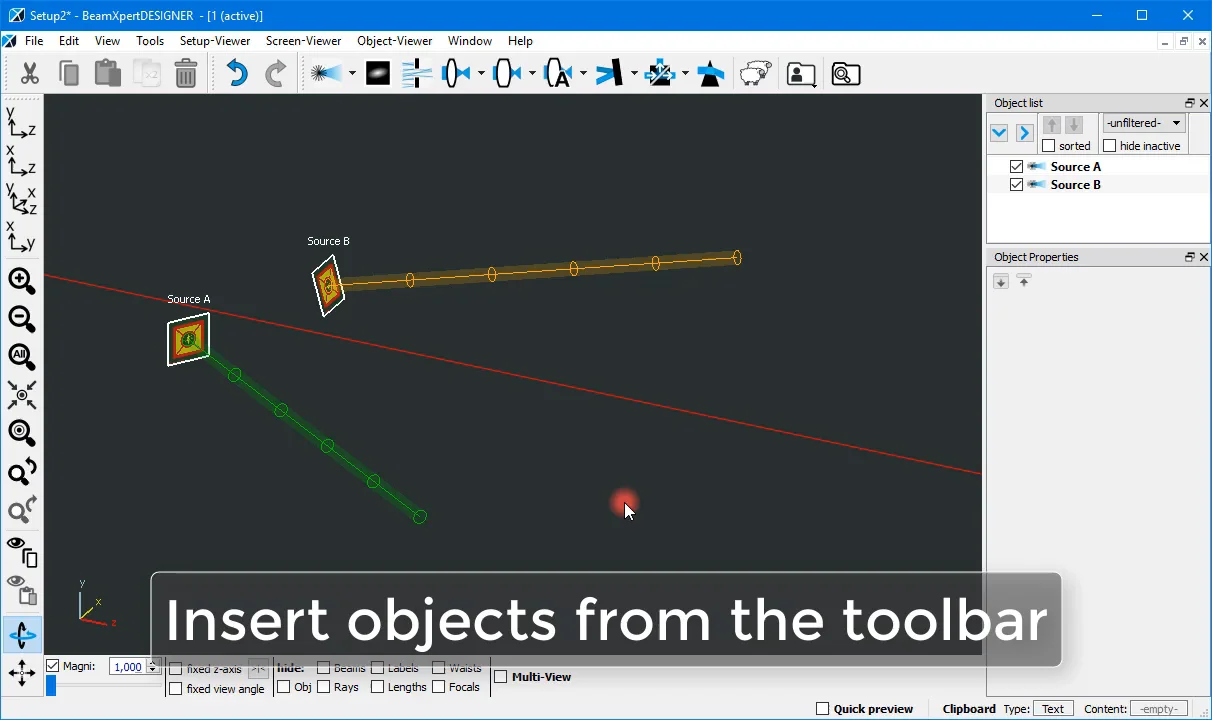Click the eye with copy view icon
The image size is (1212, 720).
(x=22, y=551)
